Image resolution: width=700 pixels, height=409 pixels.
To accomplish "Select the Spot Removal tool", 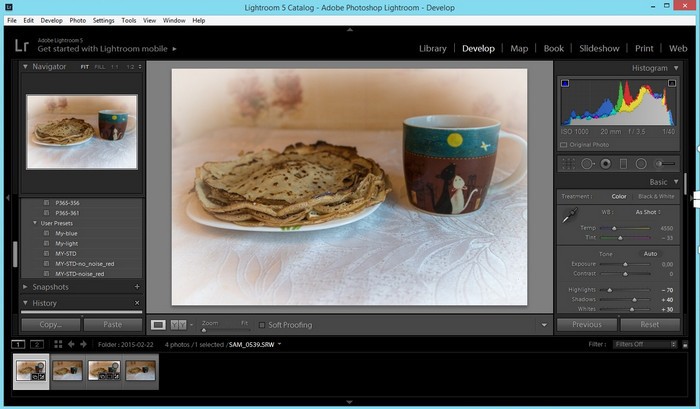I will point(588,164).
